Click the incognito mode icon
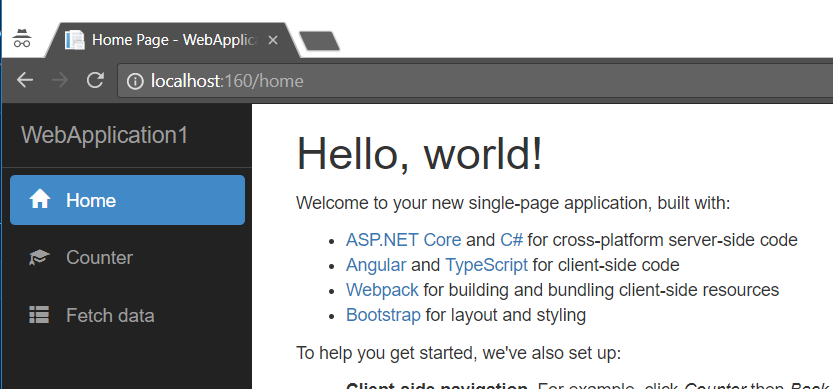Viewport: 833px width, 389px height. pyautogui.click(x=22, y=39)
